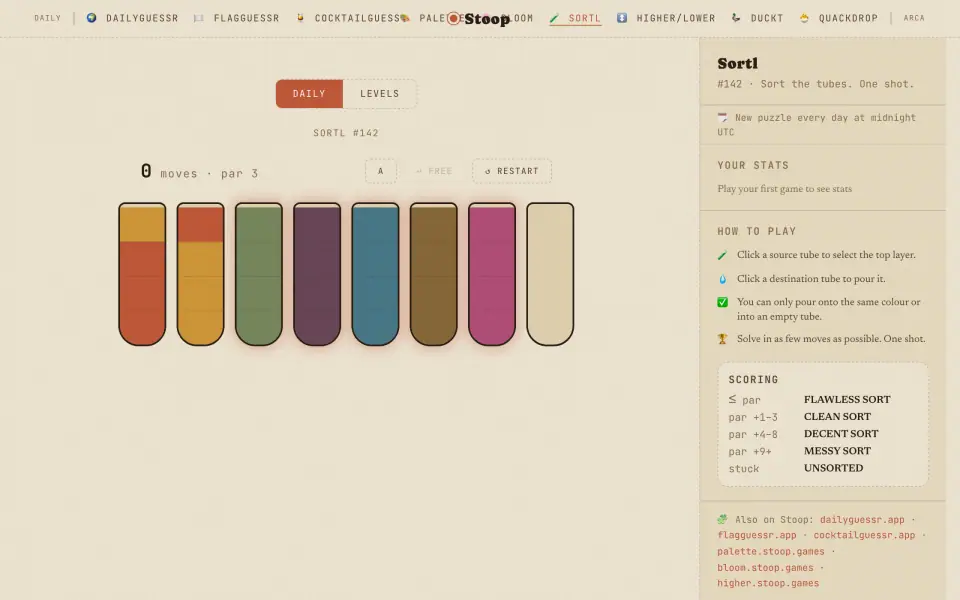
Task: Click the water drop icon in How to Play
Action: (x=722, y=279)
